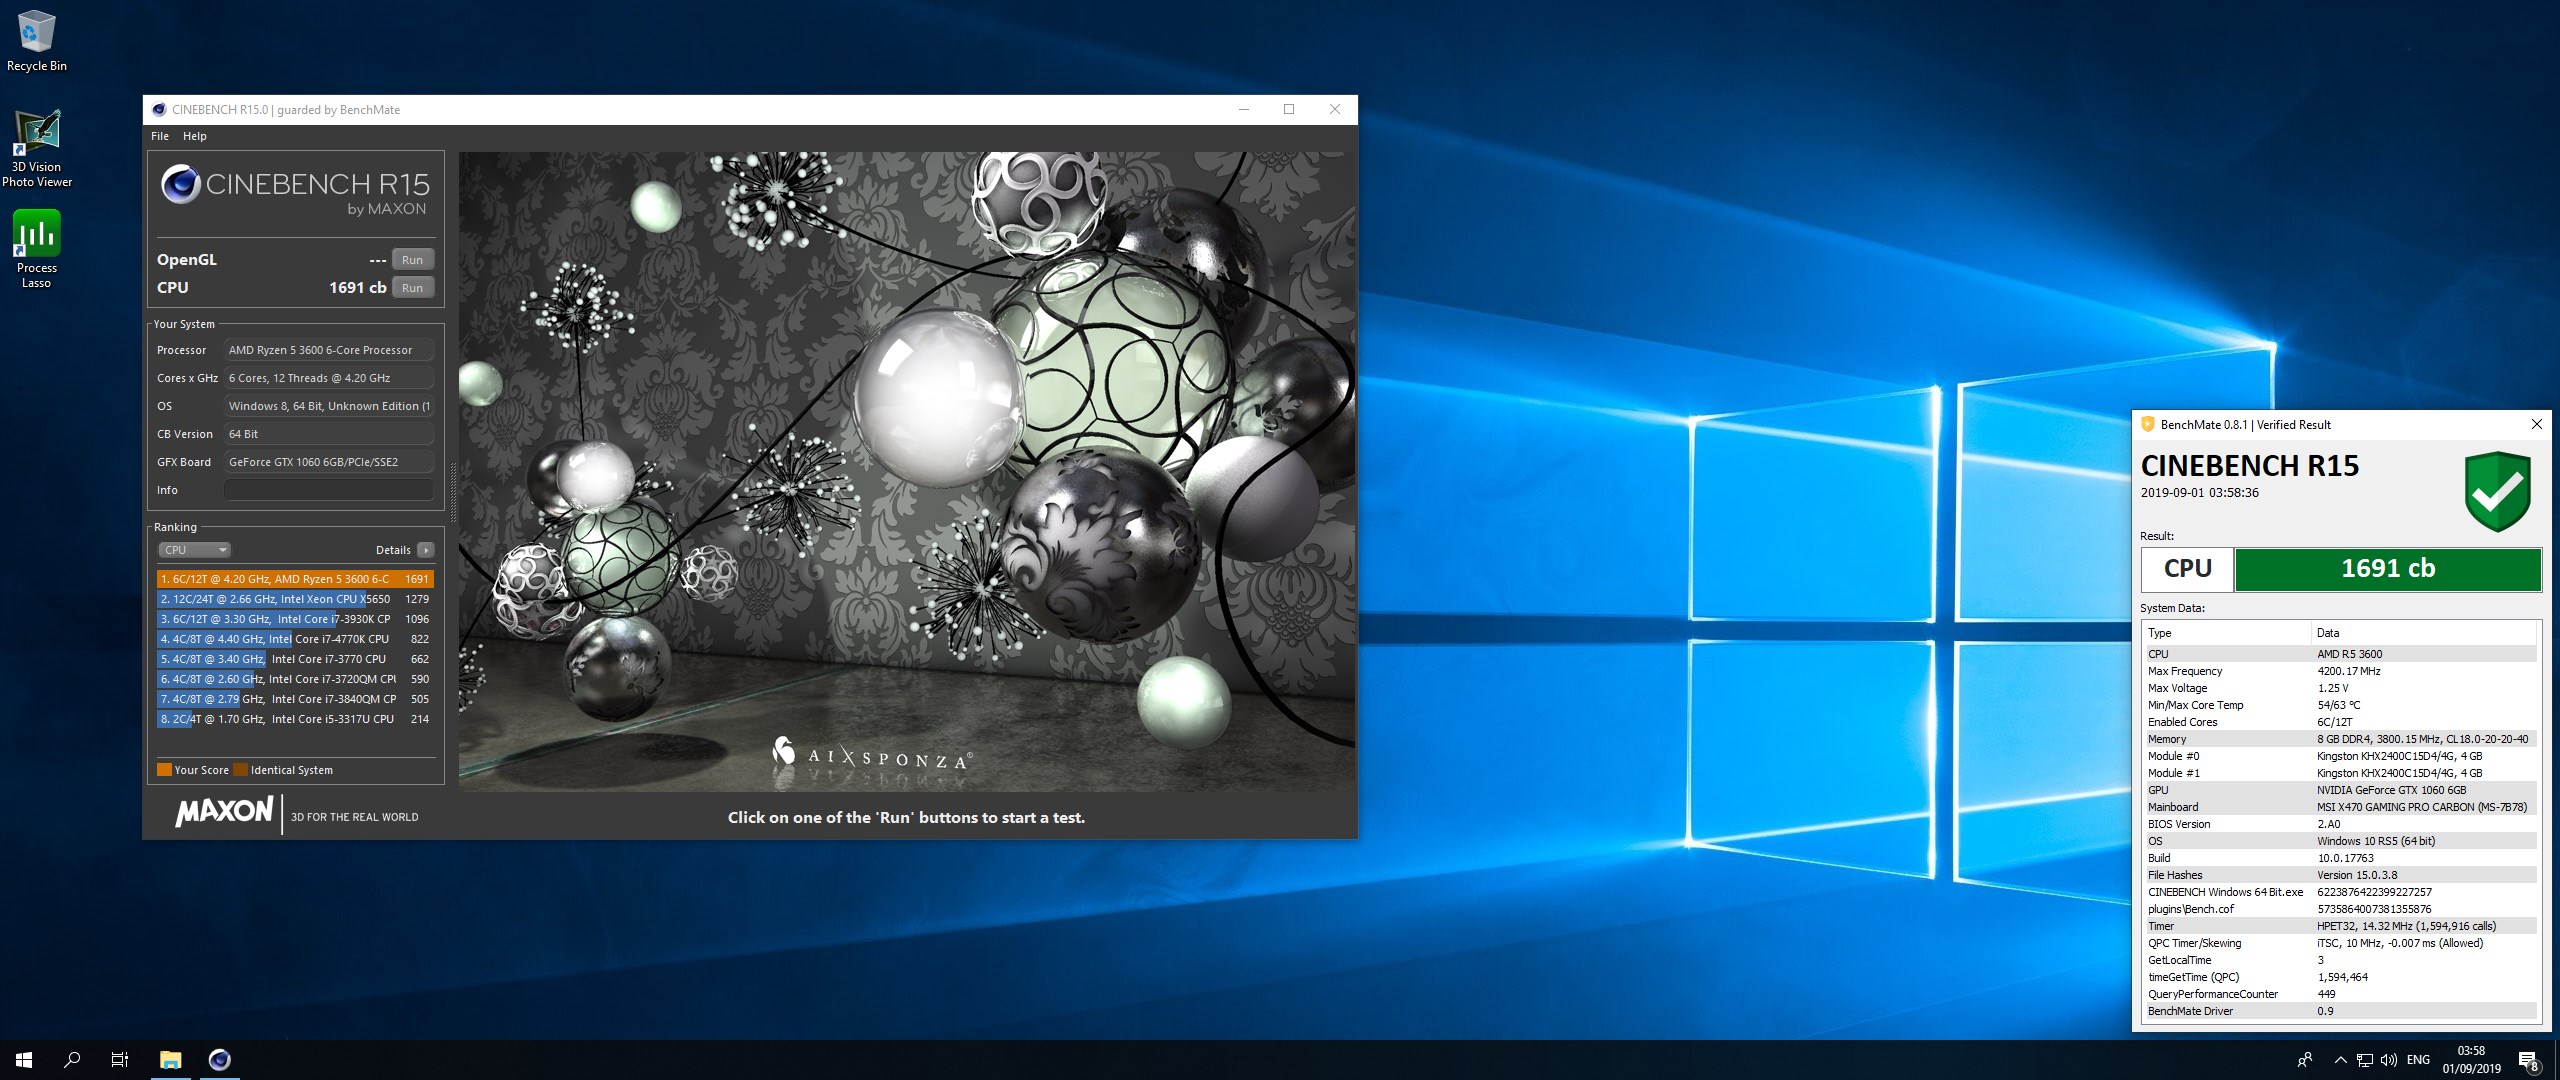Show hidden tray icons chevron
Screen dimensions: 2560x1080
2340,1060
